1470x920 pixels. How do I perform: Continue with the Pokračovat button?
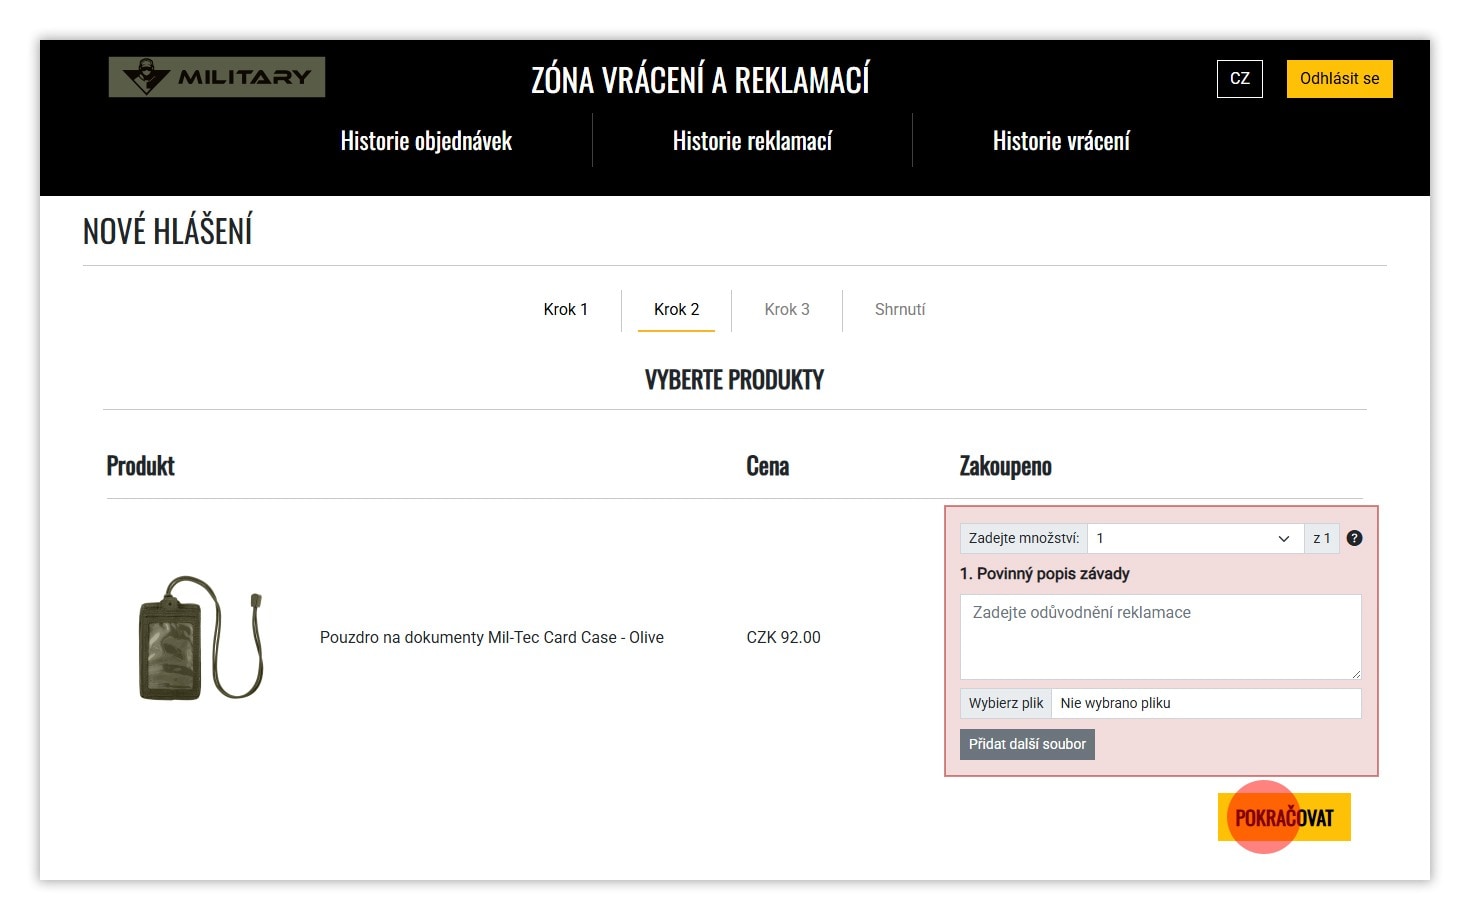pyautogui.click(x=1284, y=817)
